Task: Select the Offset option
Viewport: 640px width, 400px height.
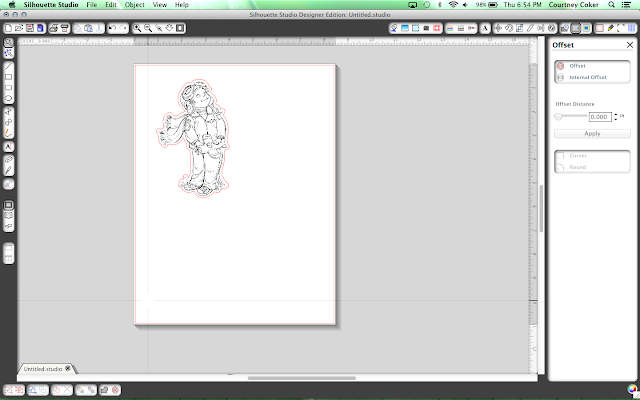Action: [x=592, y=66]
